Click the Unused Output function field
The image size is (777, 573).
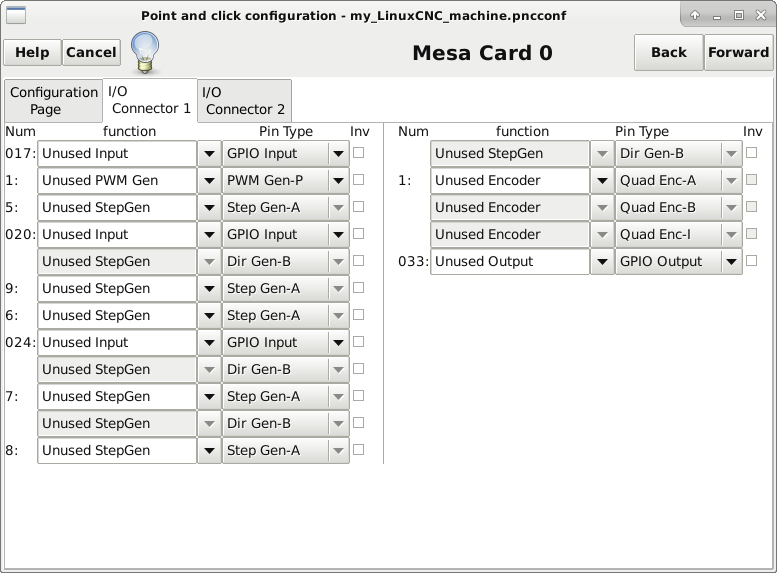tap(510, 262)
